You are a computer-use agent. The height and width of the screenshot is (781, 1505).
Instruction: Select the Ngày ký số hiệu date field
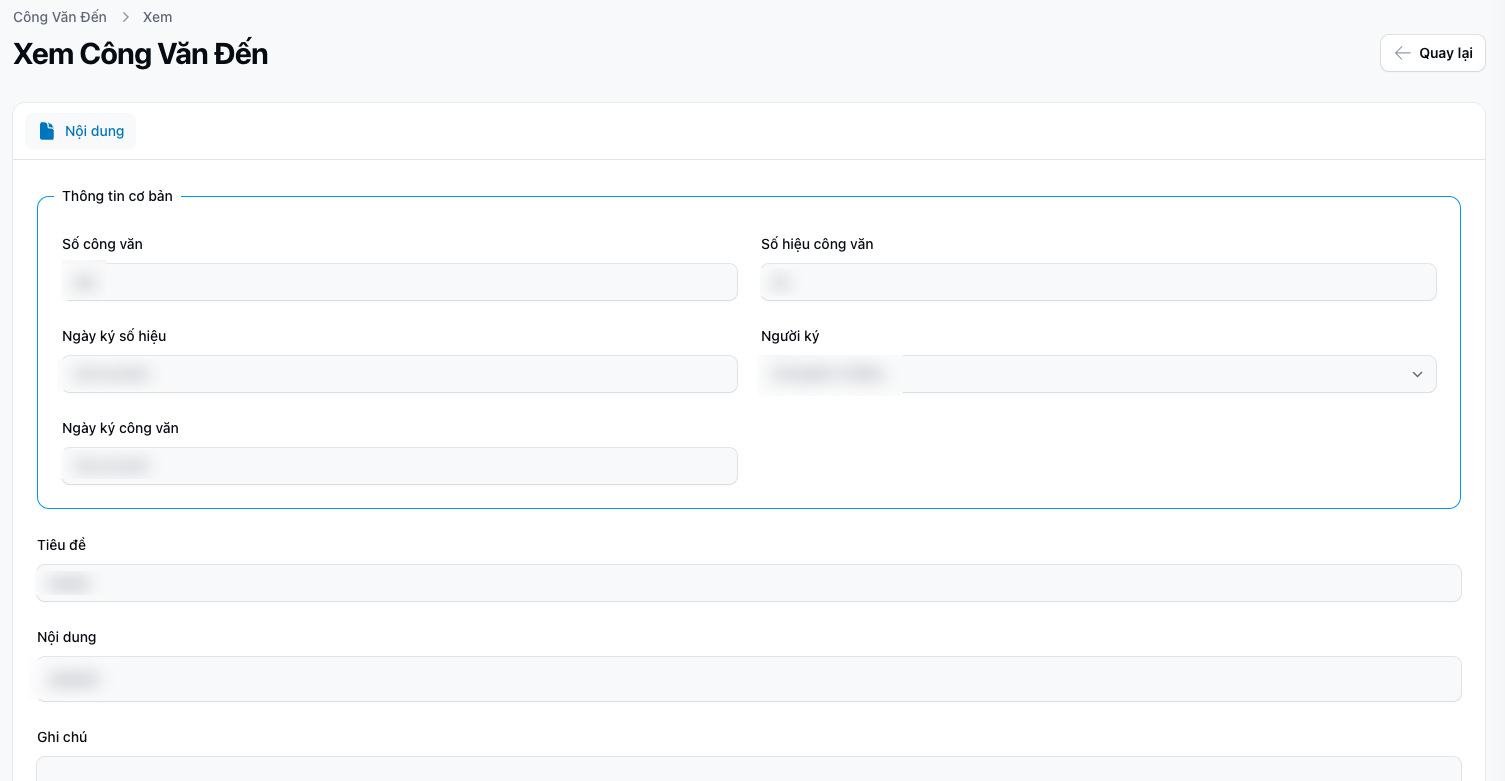coord(400,374)
